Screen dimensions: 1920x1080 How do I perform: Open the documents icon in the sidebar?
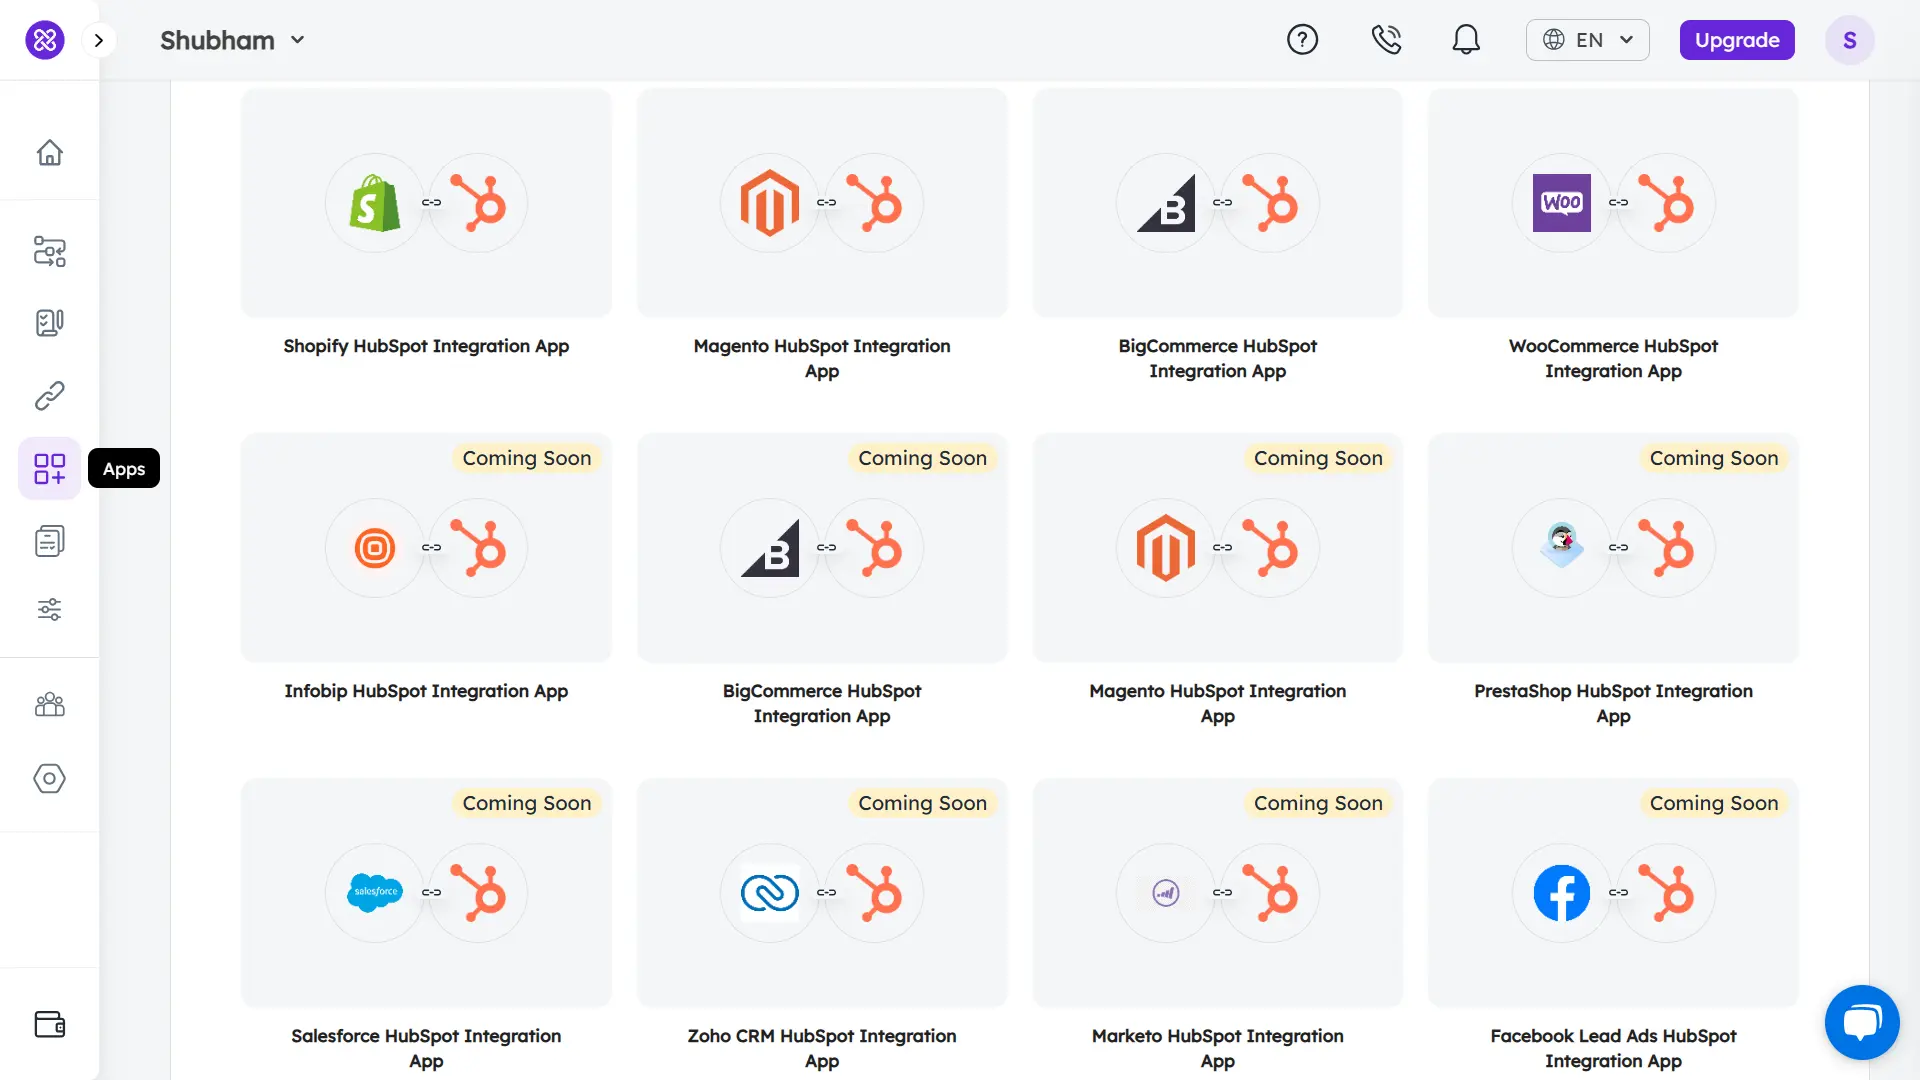[49, 540]
